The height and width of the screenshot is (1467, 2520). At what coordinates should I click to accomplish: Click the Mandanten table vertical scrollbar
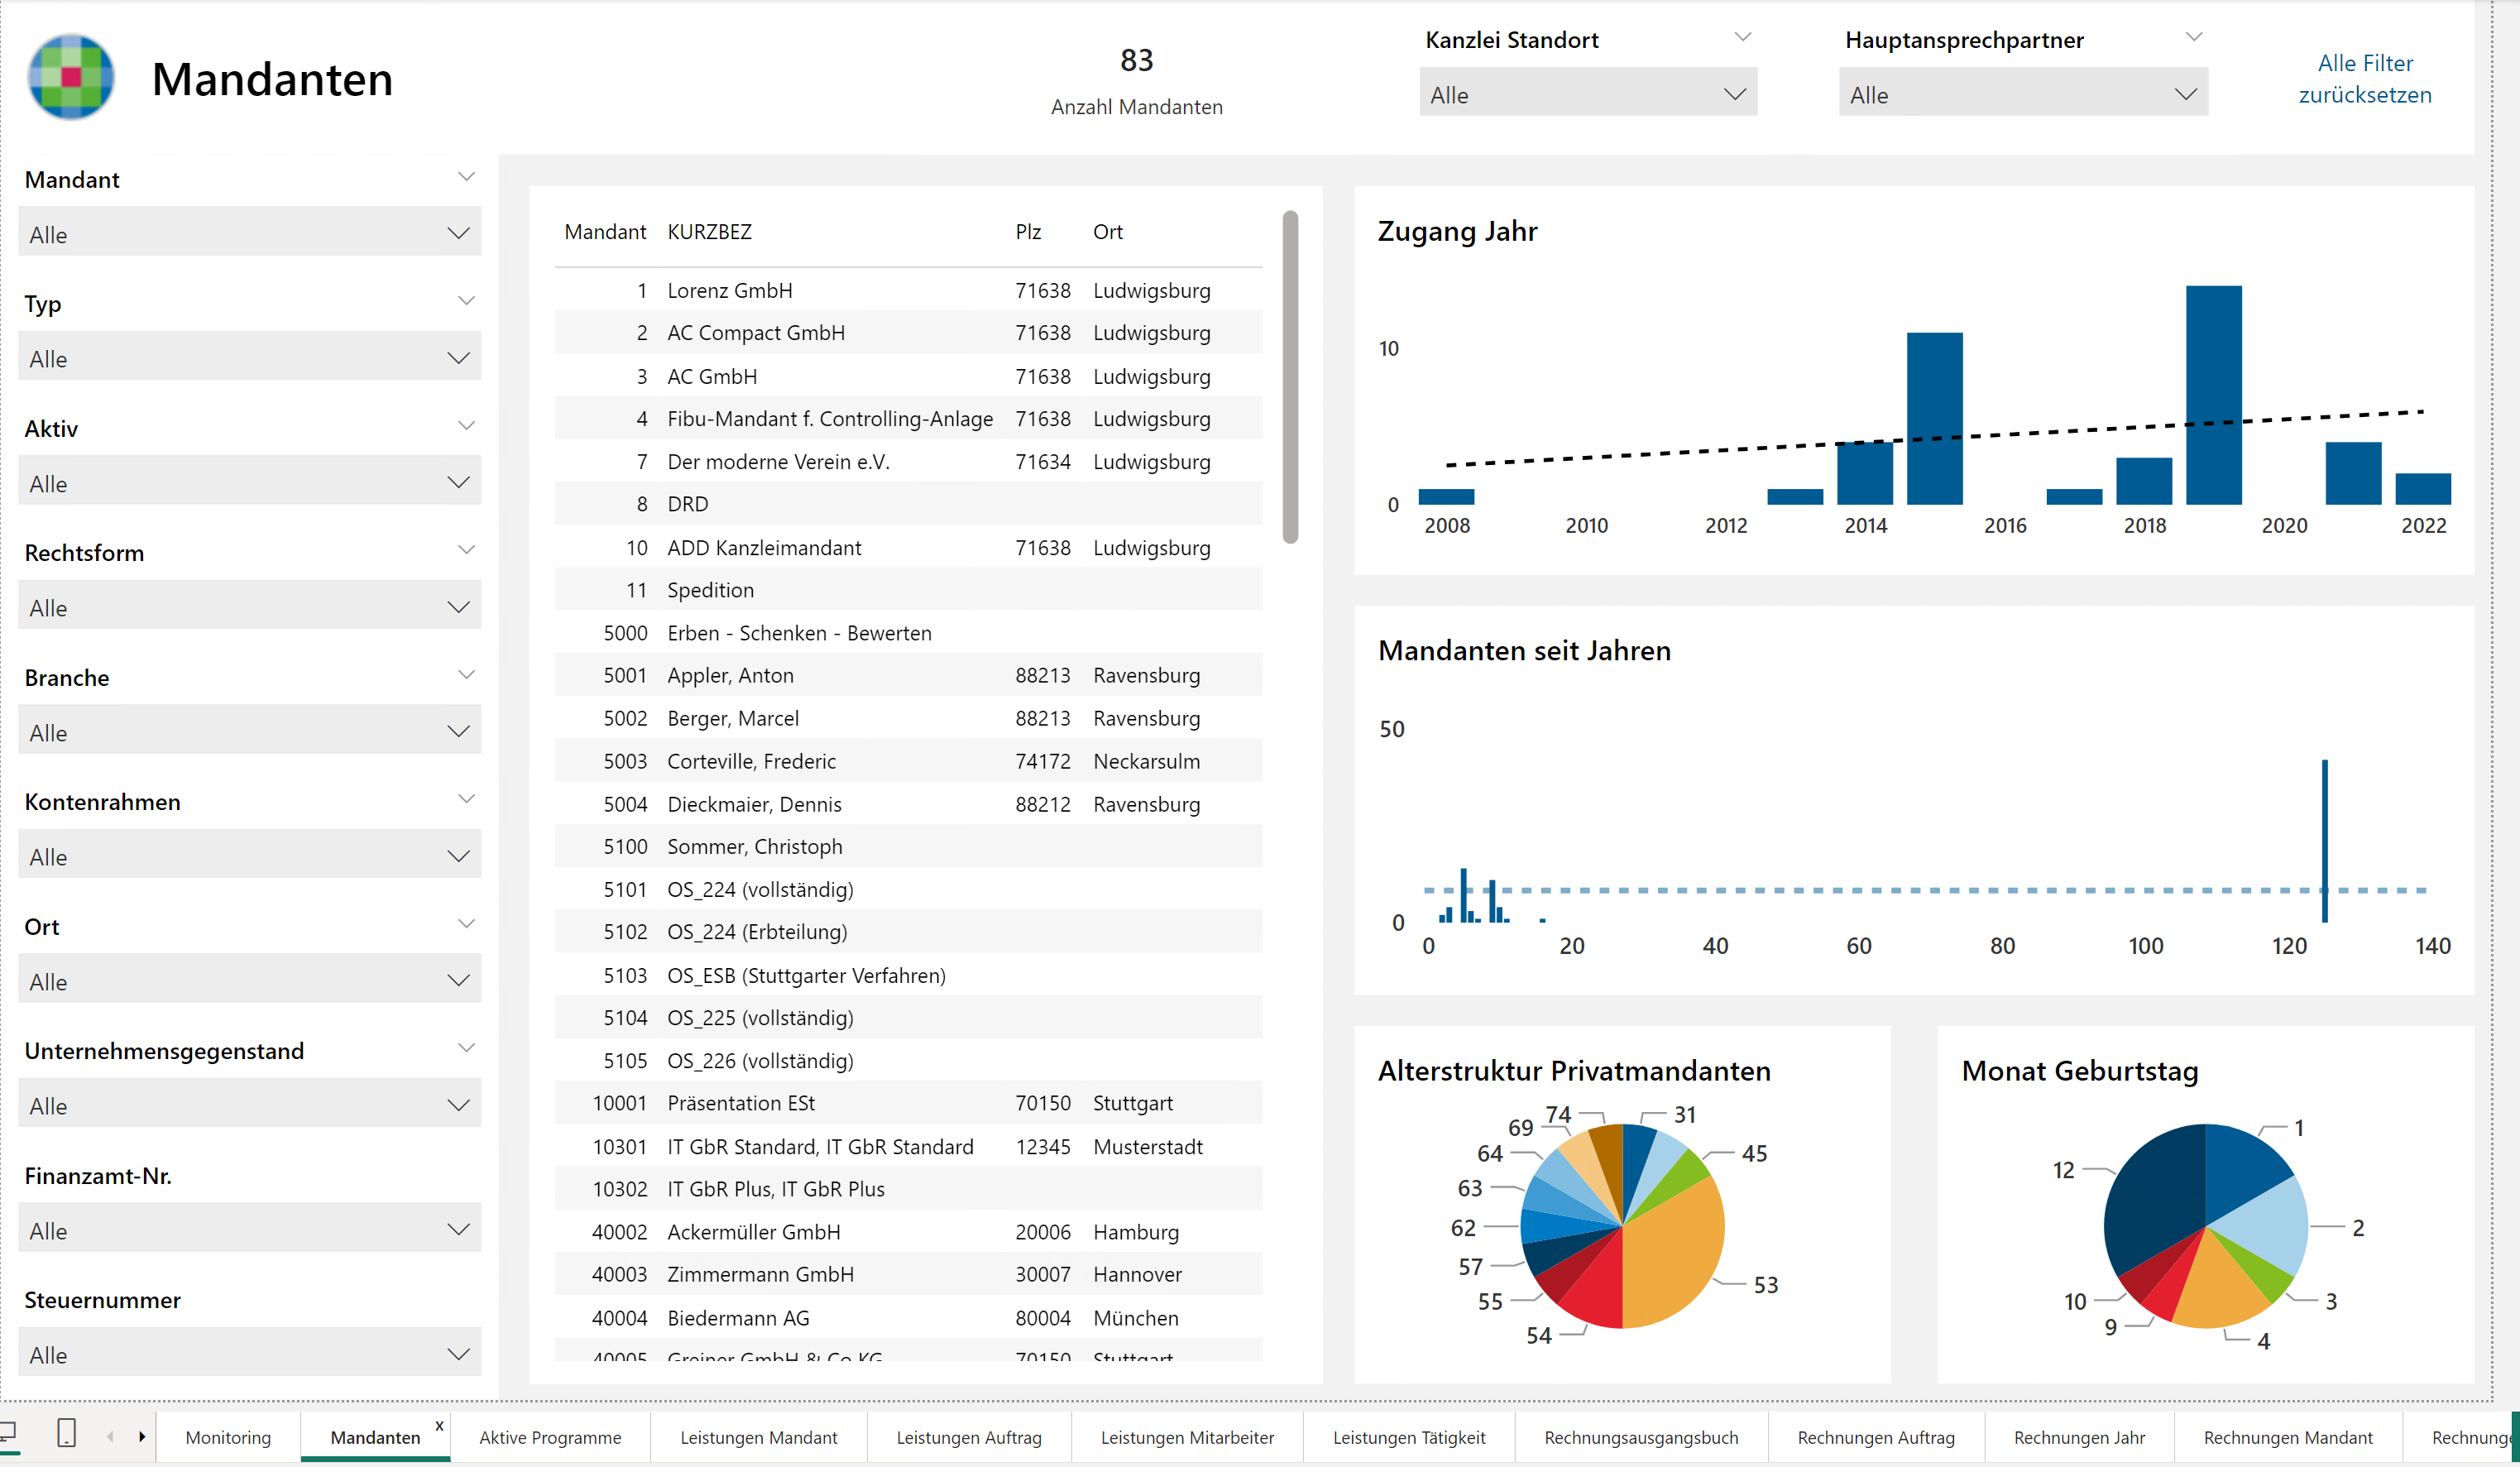[1290, 376]
